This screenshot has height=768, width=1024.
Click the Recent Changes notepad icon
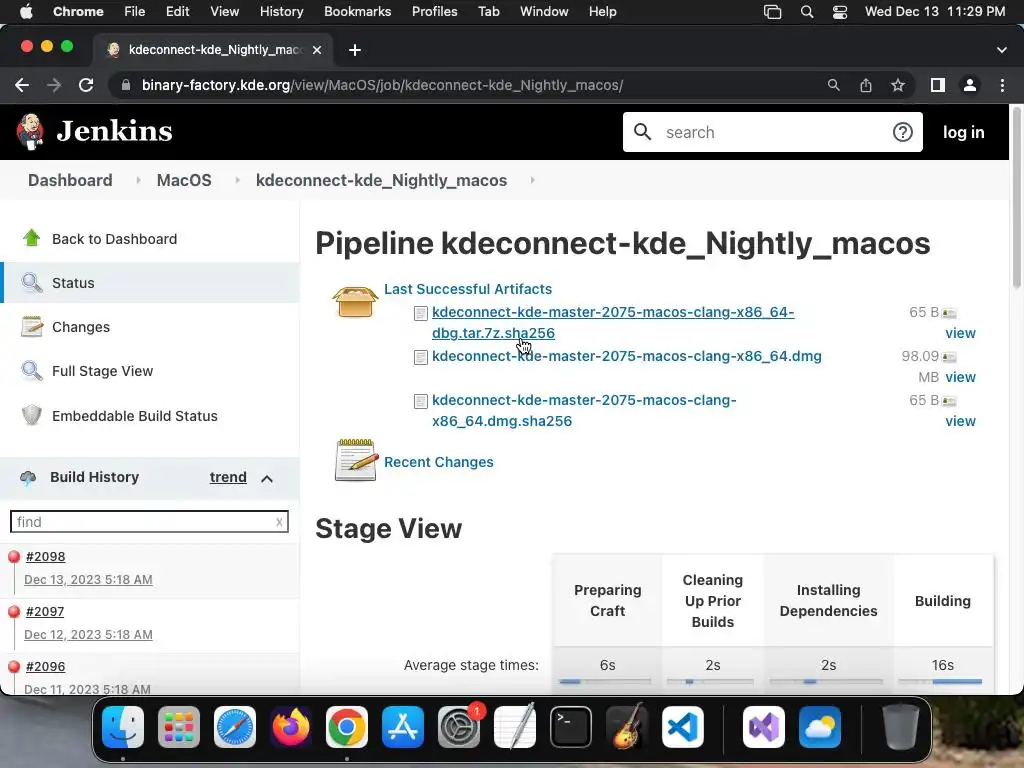pyautogui.click(x=357, y=460)
